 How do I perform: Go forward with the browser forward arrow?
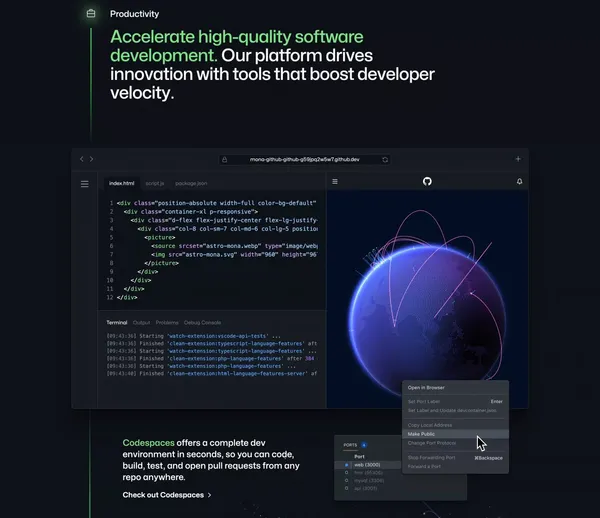[x=91, y=159]
